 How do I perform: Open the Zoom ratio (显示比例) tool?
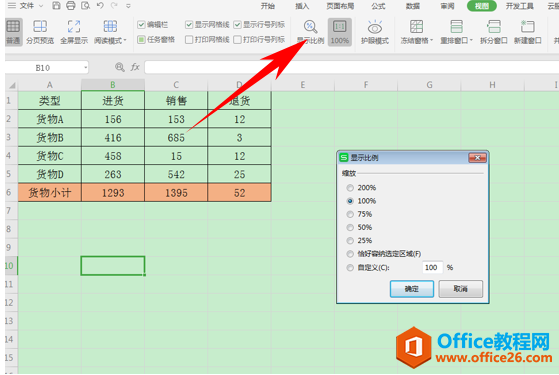coord(310,31)
